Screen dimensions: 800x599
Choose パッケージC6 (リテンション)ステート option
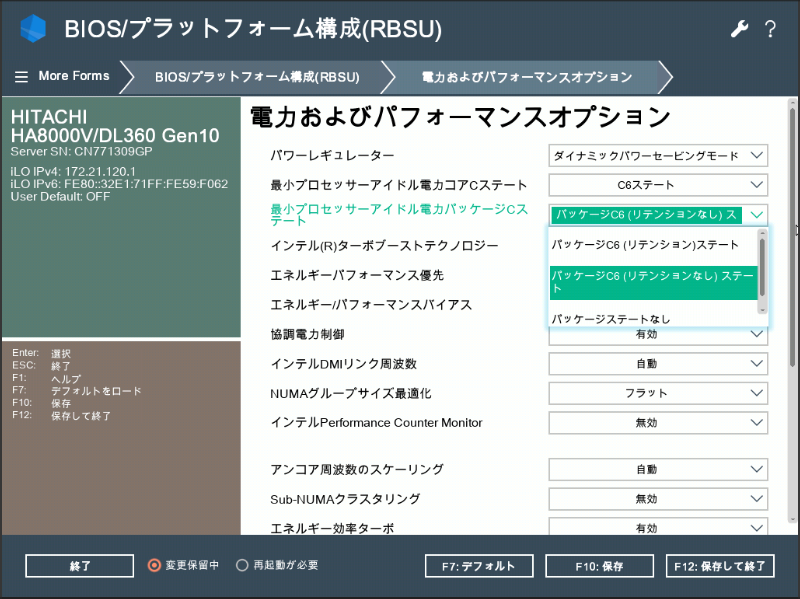653,245
